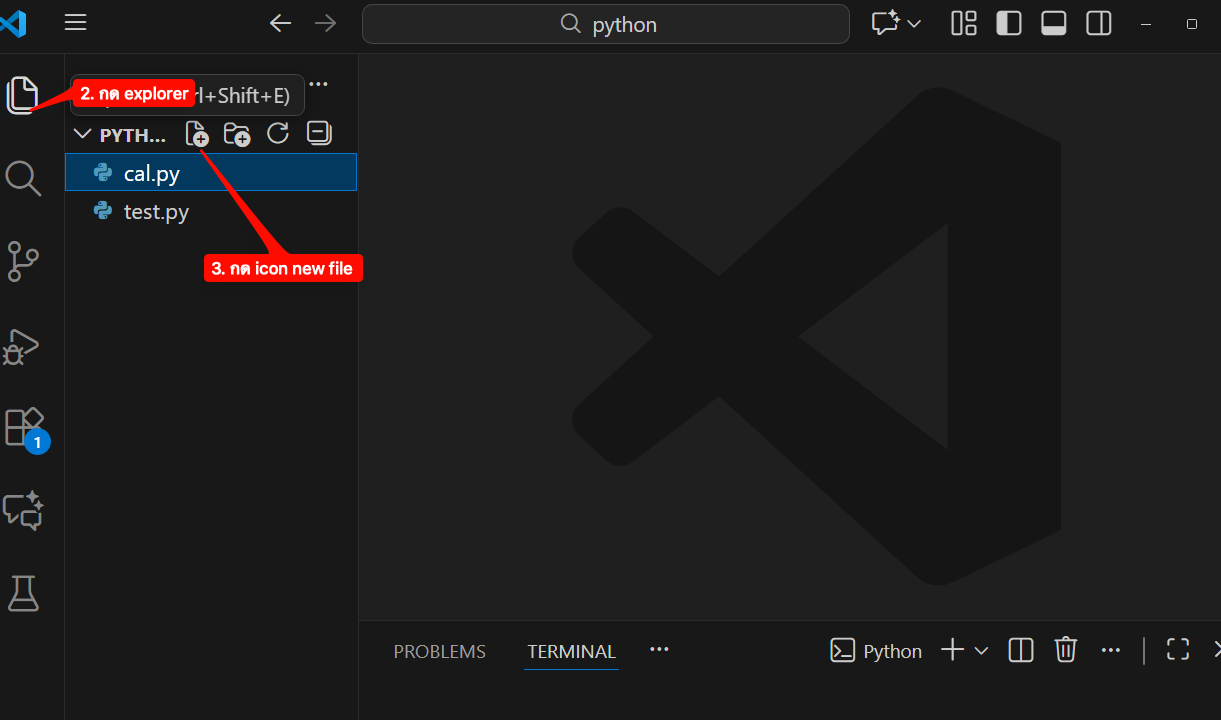
Task: Click the python search command box
Action: (x=606, y=24)
